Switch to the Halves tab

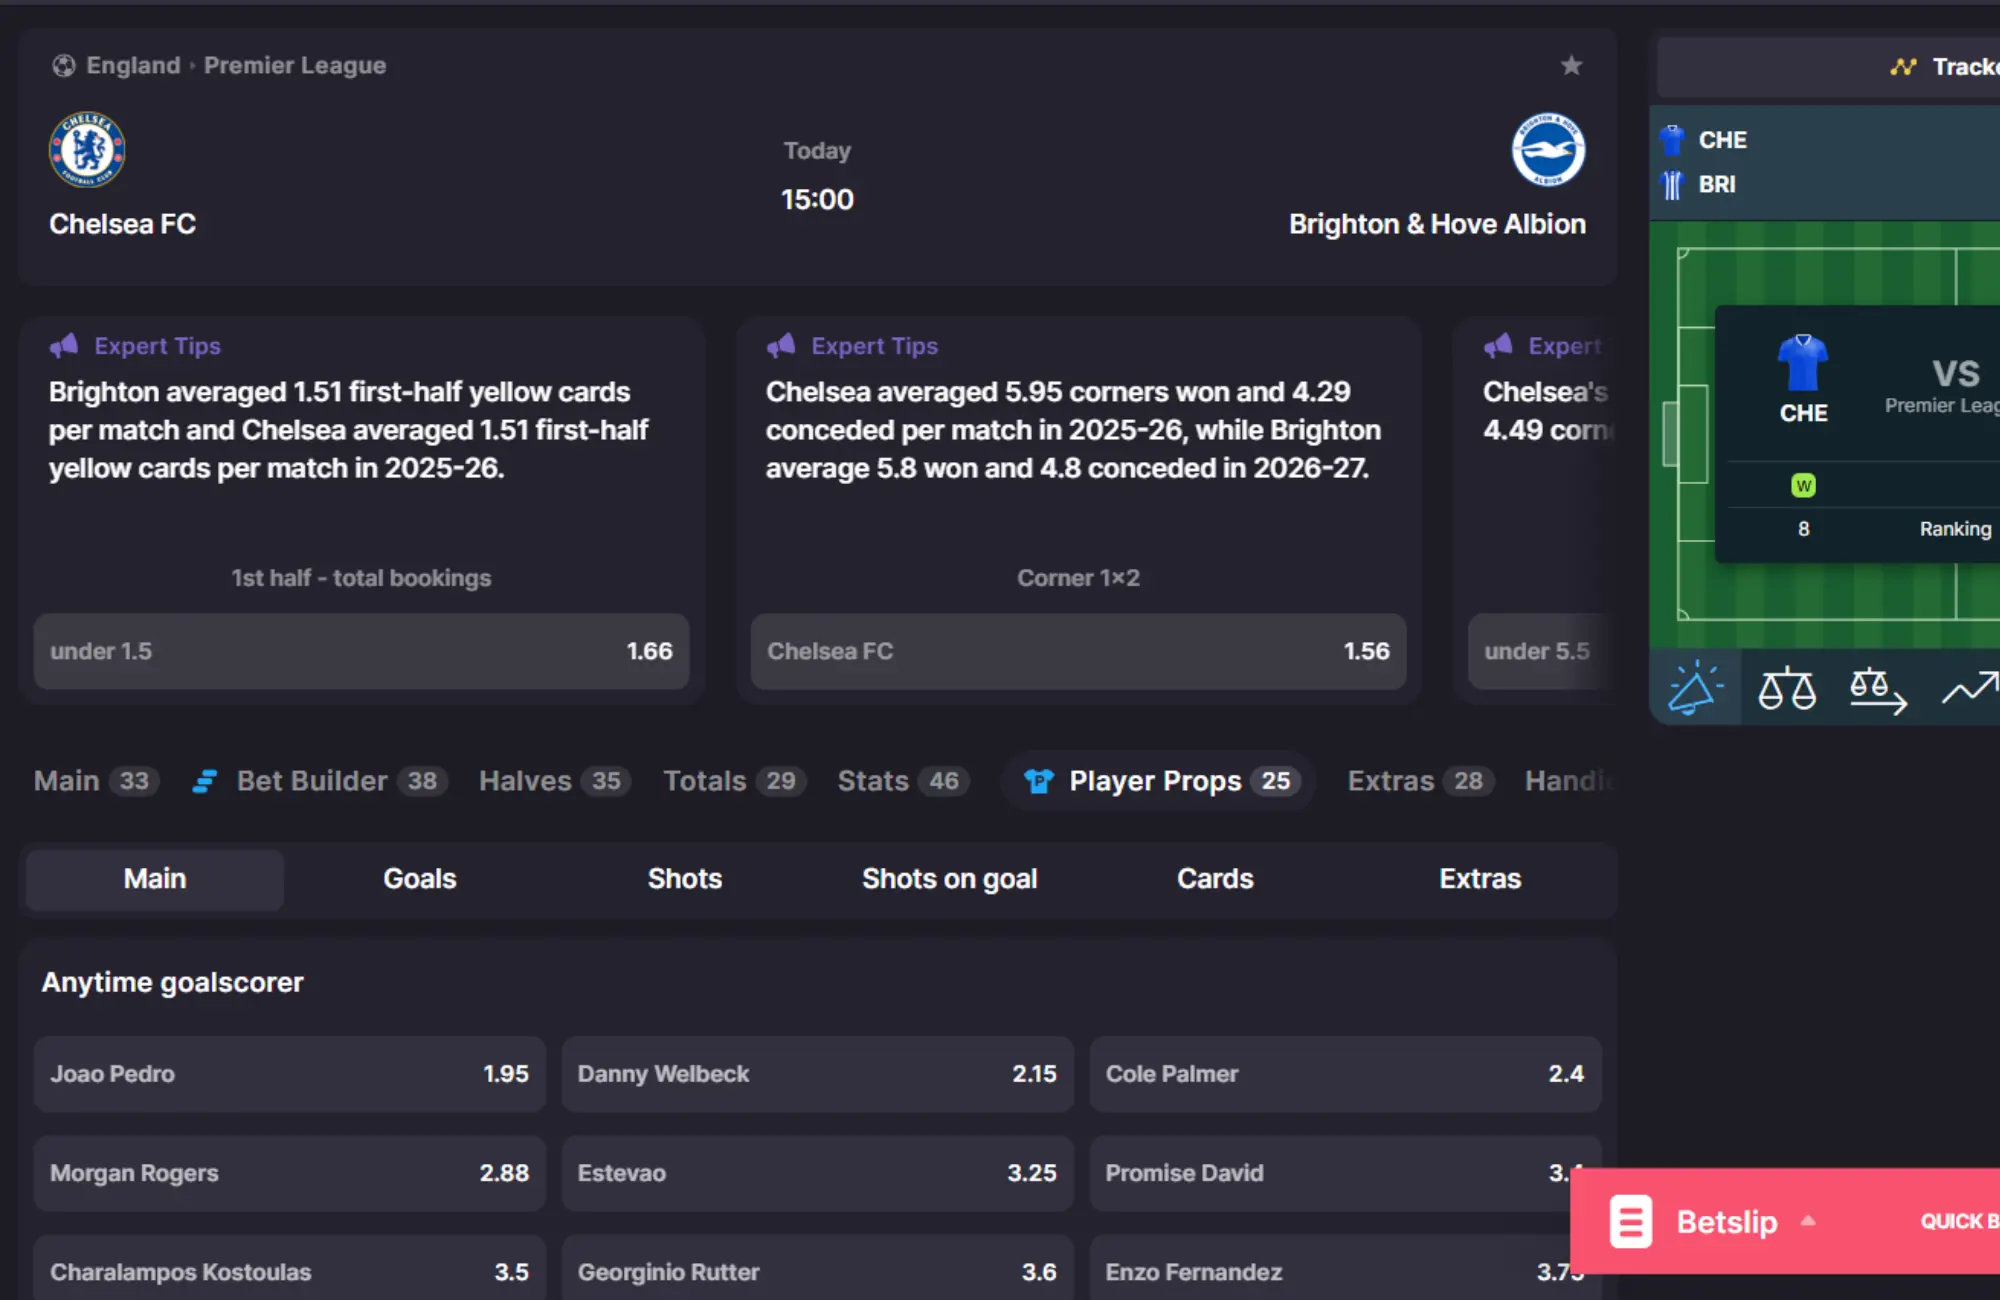click(x=555, y=781)
